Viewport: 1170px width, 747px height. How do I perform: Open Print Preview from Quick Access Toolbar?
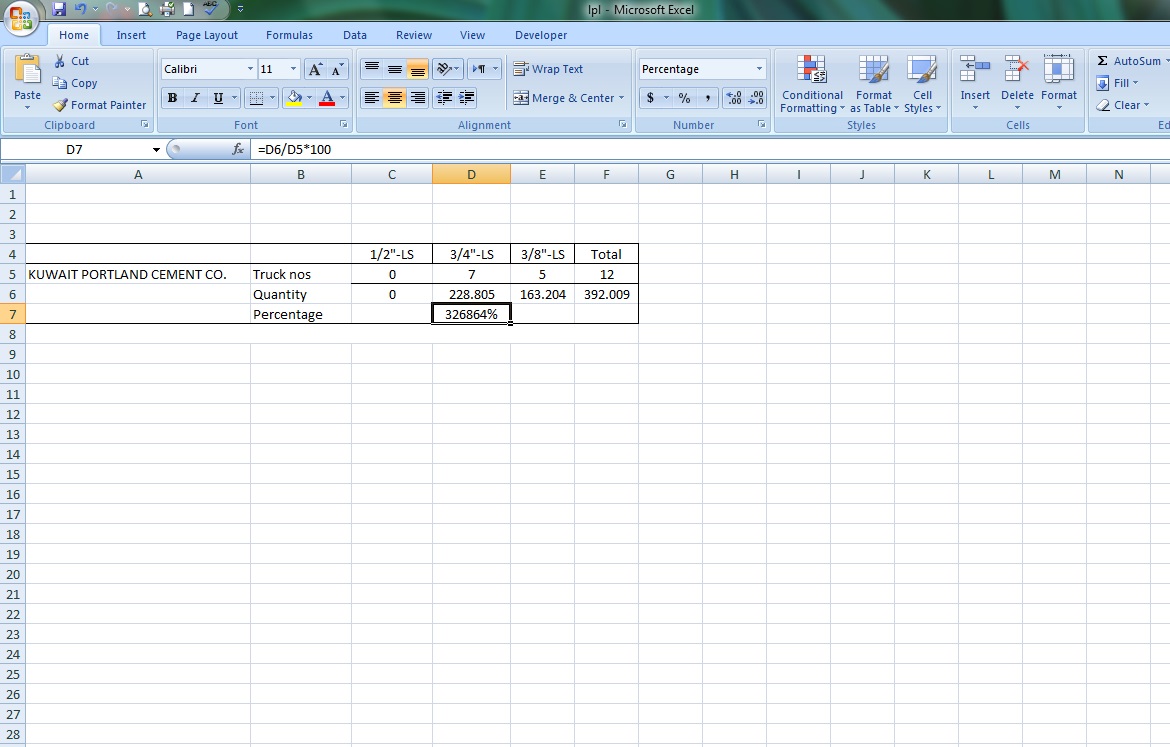click(146, 10)
